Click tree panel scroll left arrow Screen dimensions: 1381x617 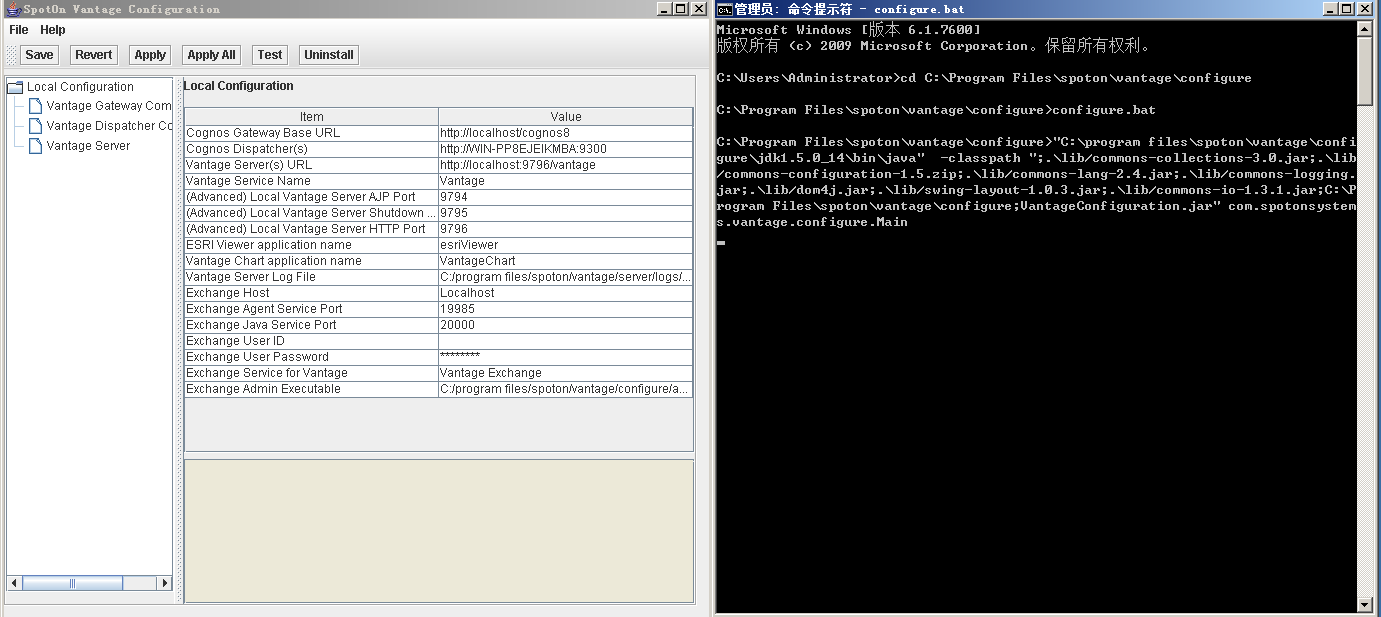click(14, 583)
